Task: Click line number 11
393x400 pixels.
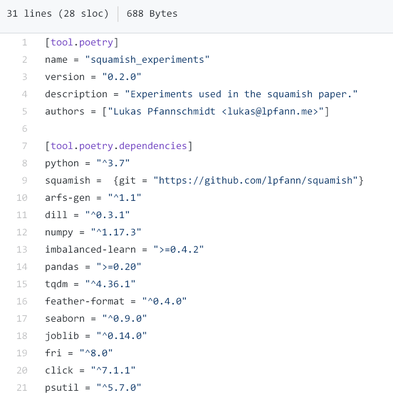Action: [22, 215]
